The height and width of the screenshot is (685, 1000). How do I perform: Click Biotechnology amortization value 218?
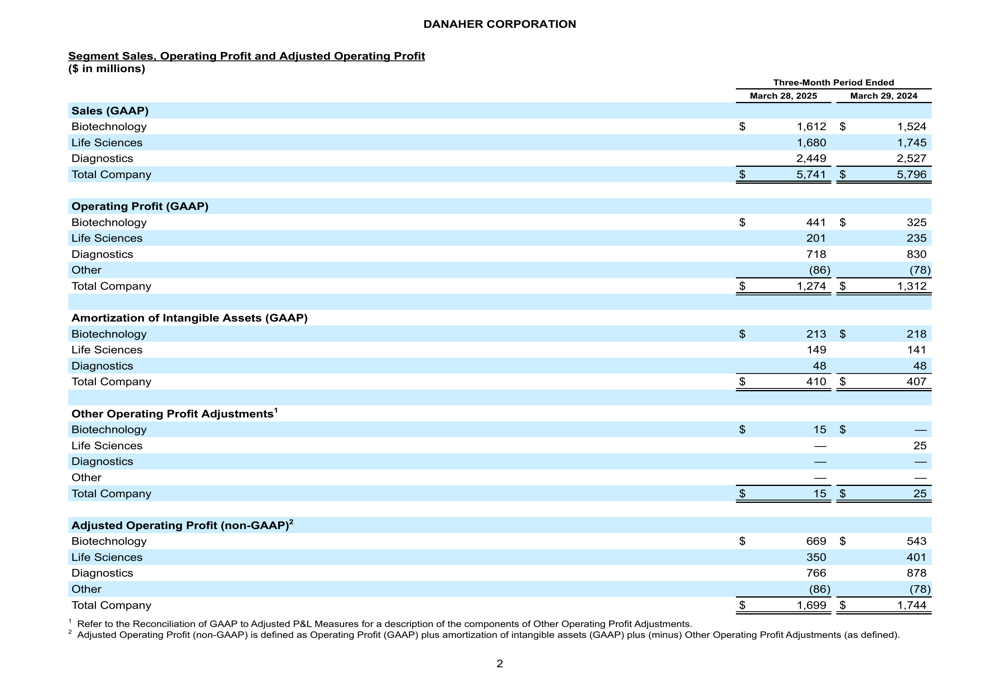click(917, 334)
